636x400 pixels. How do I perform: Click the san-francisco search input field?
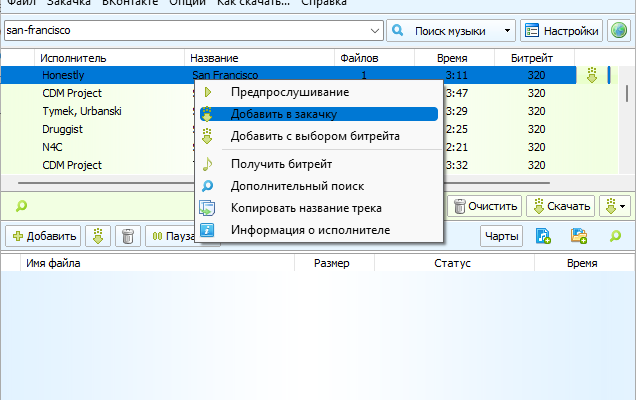[187, 31]
